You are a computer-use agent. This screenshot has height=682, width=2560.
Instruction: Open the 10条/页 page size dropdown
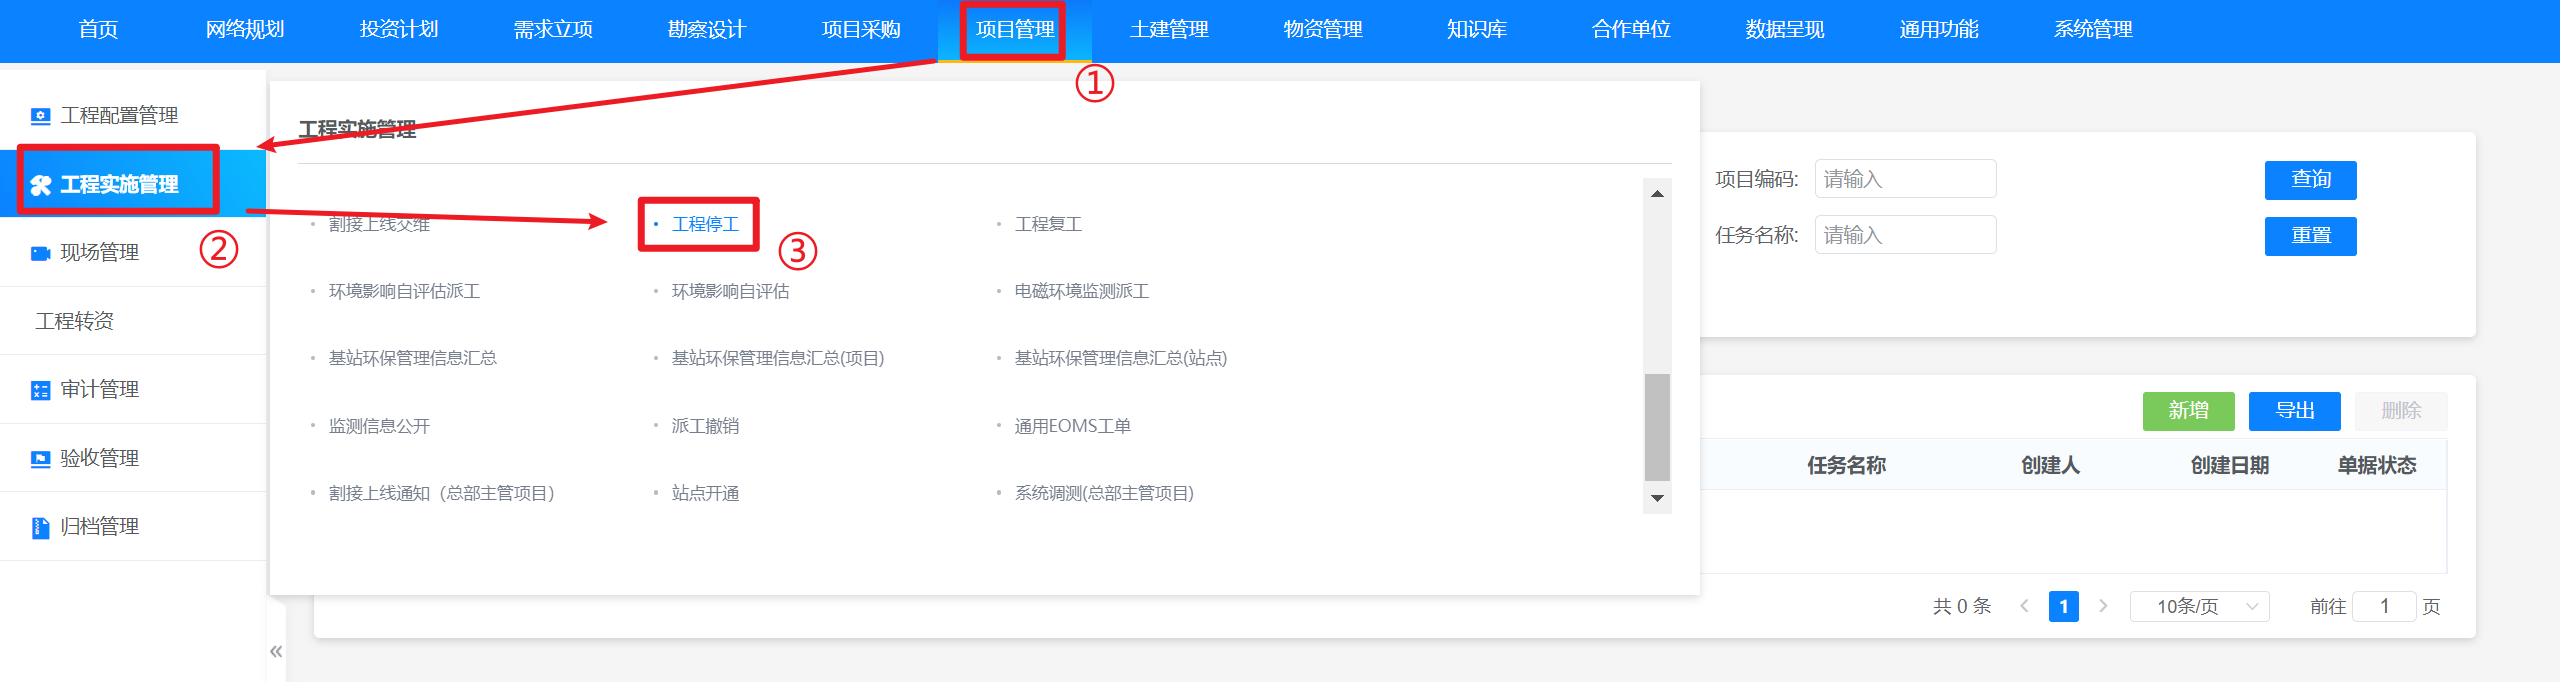[2199, 606]
